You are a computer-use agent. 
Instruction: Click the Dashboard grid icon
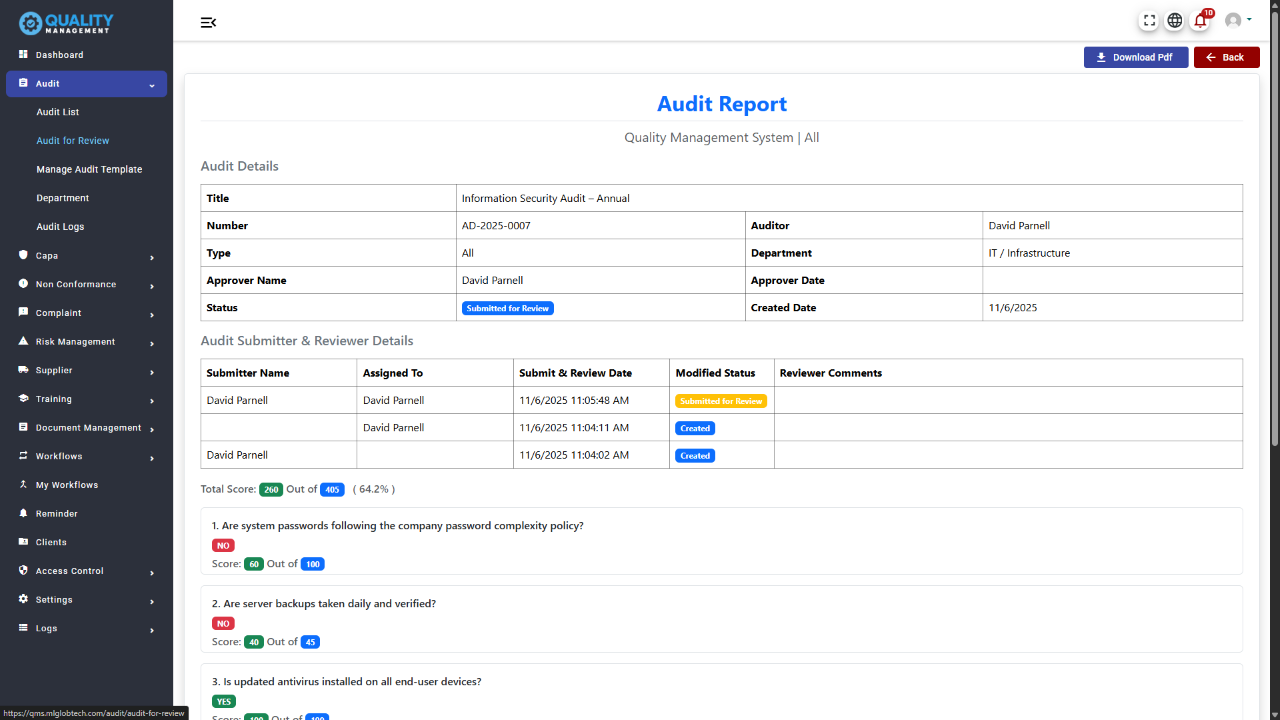pyautogui.click(x=23, y=55)
